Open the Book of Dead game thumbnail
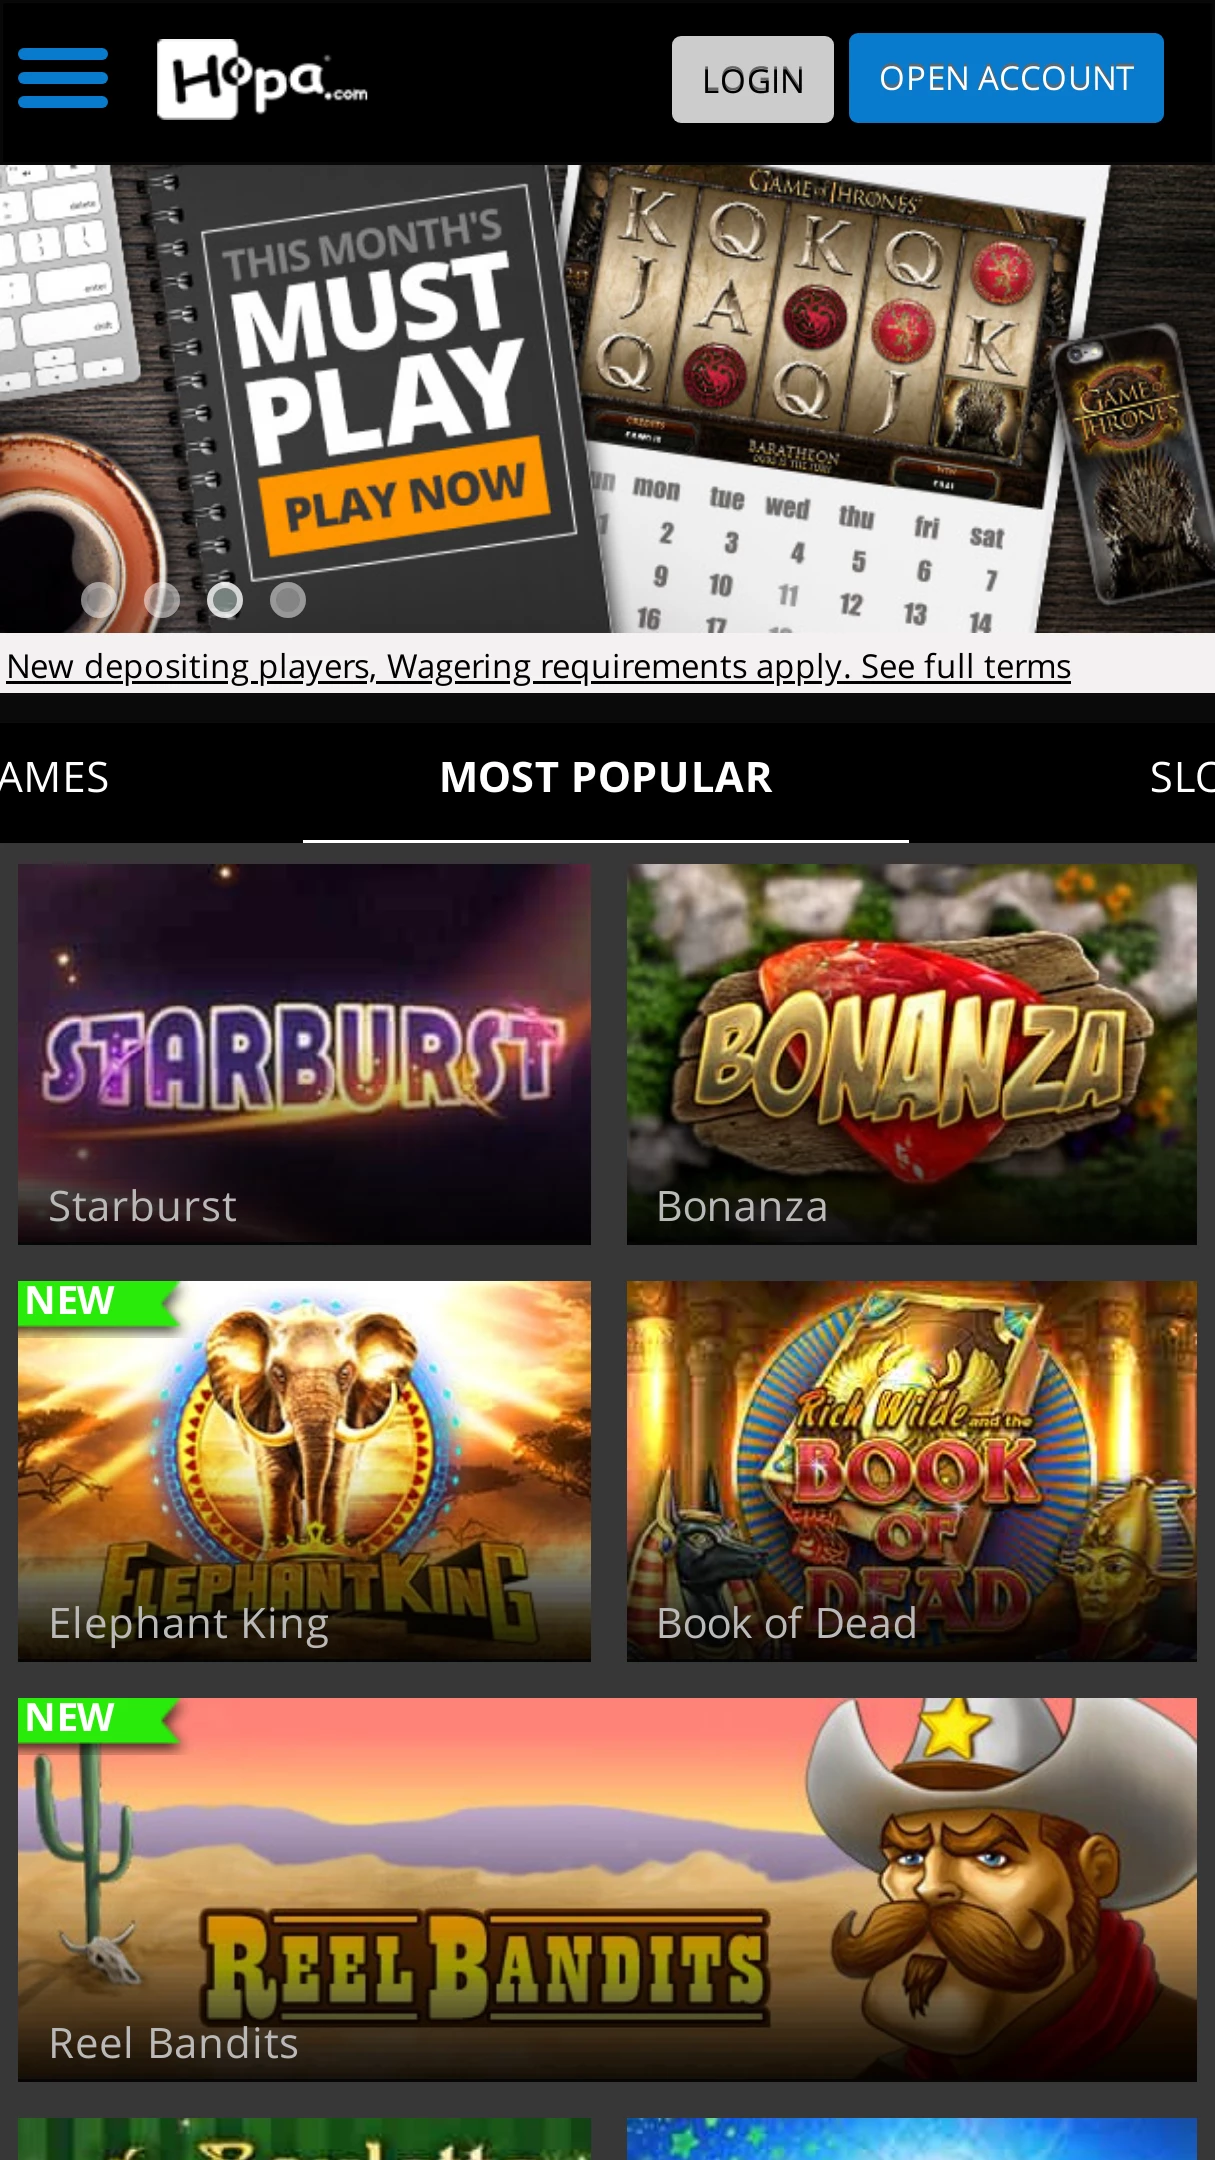This screenshot has height=2160, width=1215. pos(912,1471)
